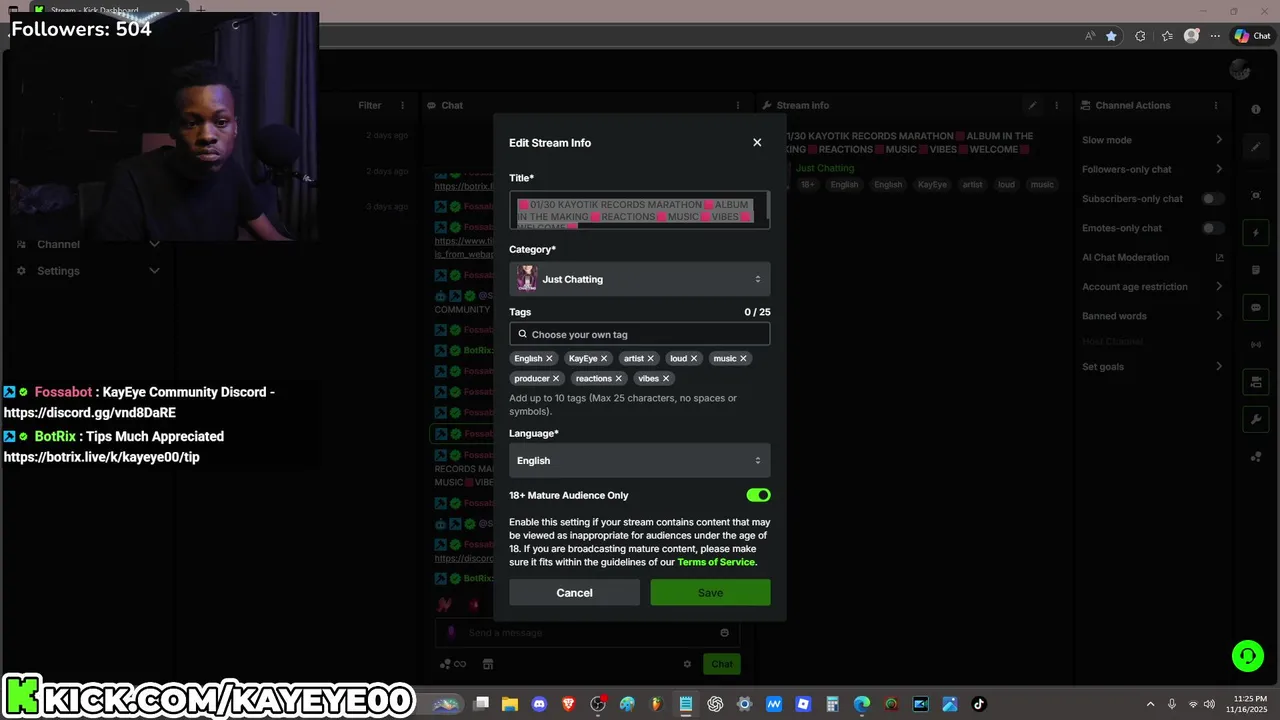This screenshot has width=1280, height=720.
Task: Open the browser extensions icon
Action: (x=1140, y=36)
